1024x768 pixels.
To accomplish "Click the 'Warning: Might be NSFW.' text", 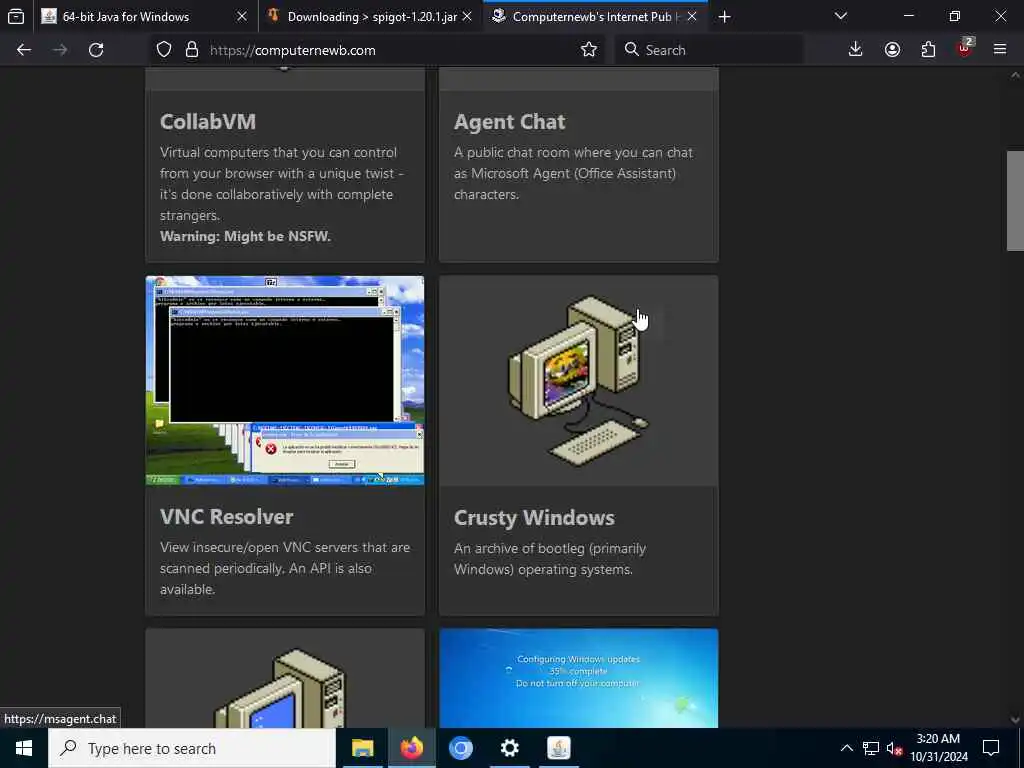I will (x=246, y=236).
